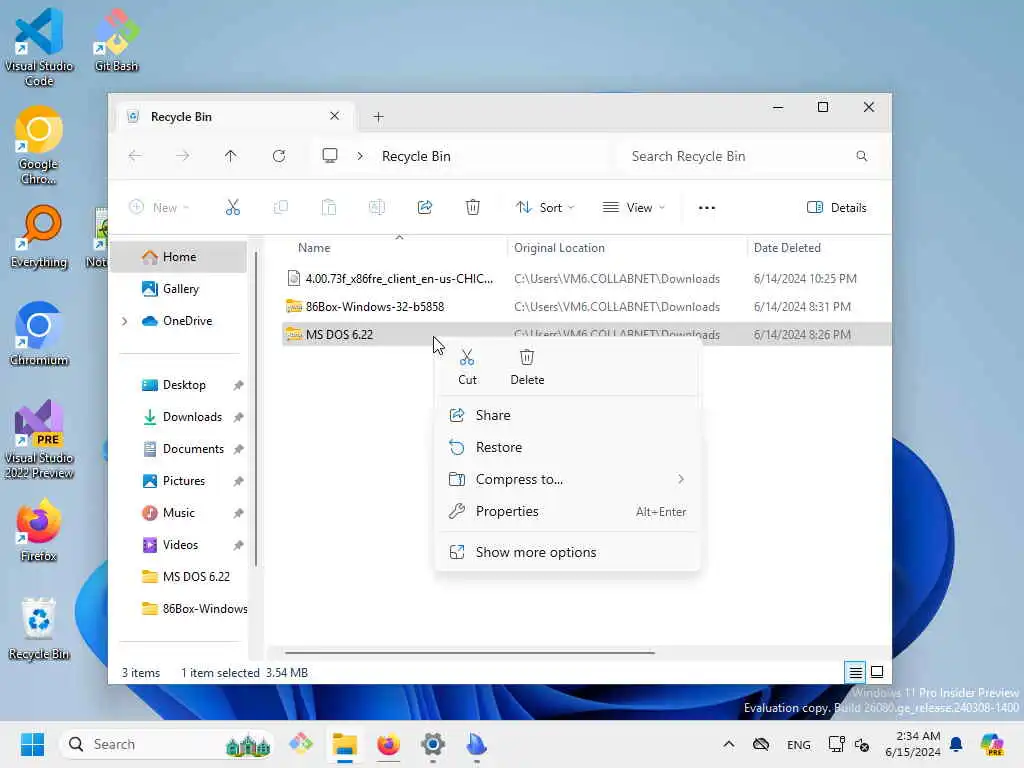Click the Recycle Bin tab
The width and height of the screenshot is (1024, 768).
pos(235,116)
